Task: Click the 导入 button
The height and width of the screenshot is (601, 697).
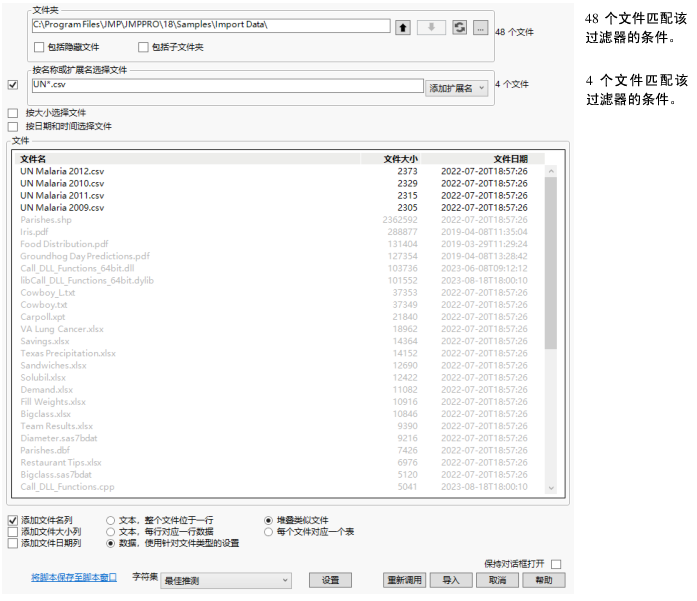Action: (451, 580)
